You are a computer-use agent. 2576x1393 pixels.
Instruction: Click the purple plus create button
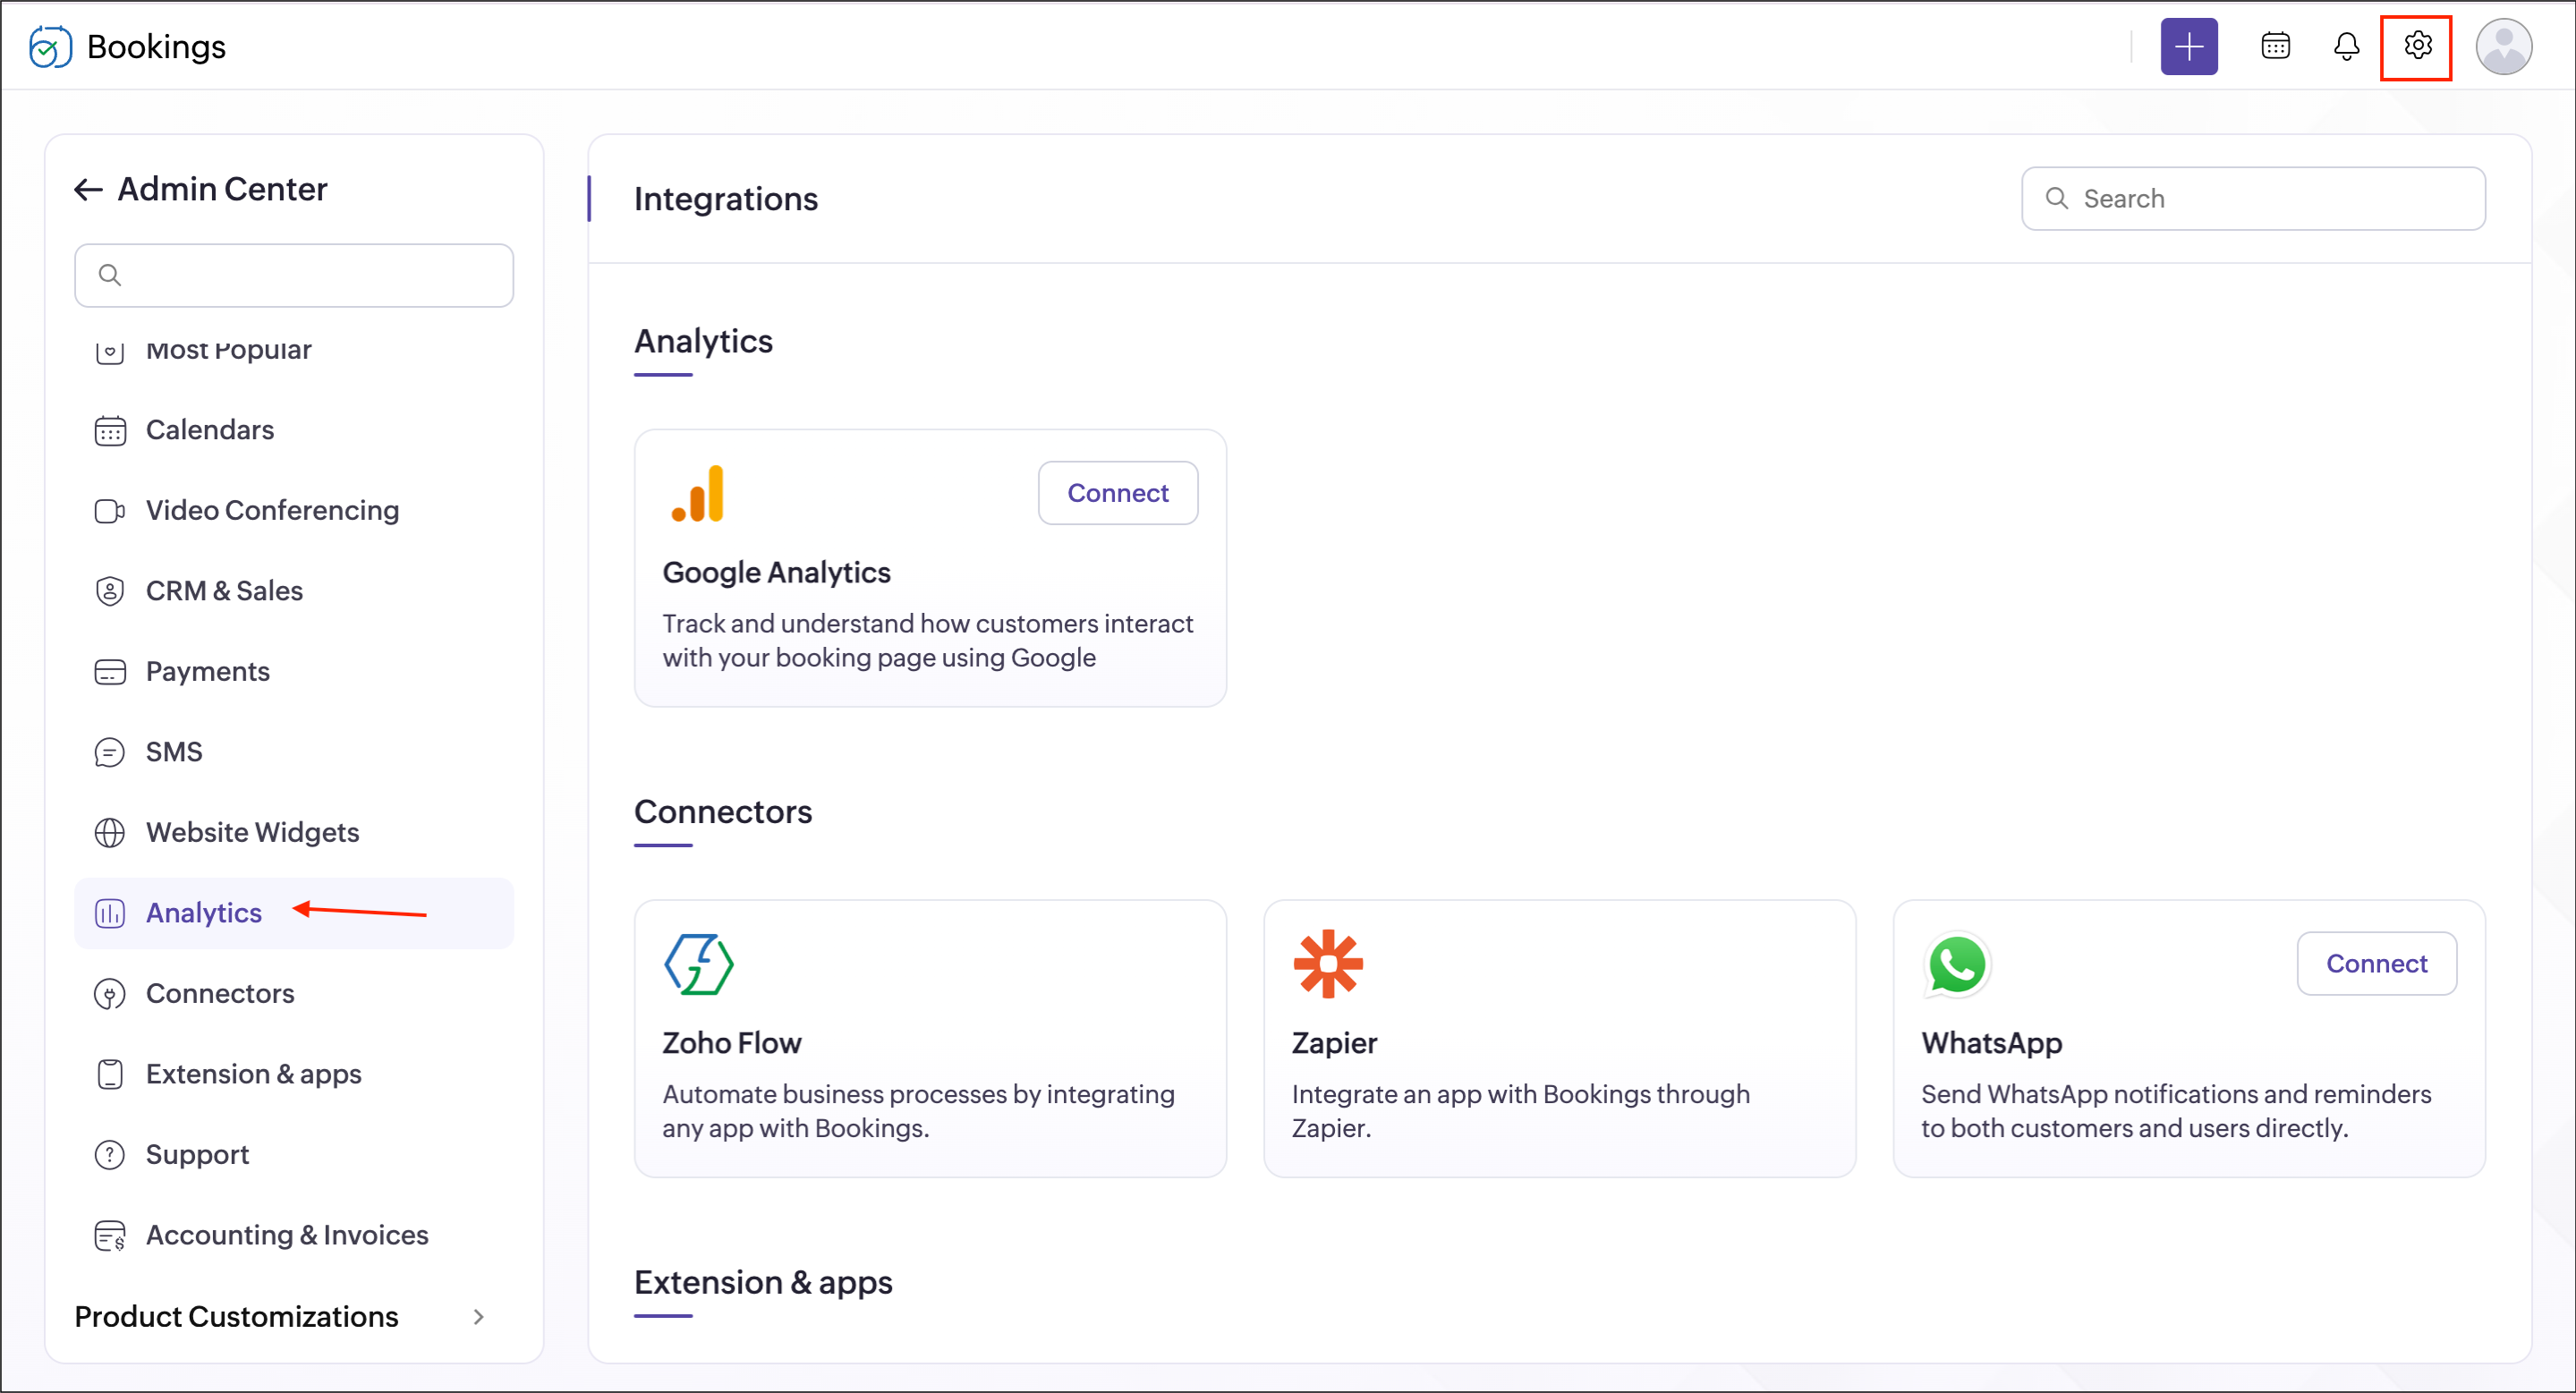click(x=2188, y=46)
